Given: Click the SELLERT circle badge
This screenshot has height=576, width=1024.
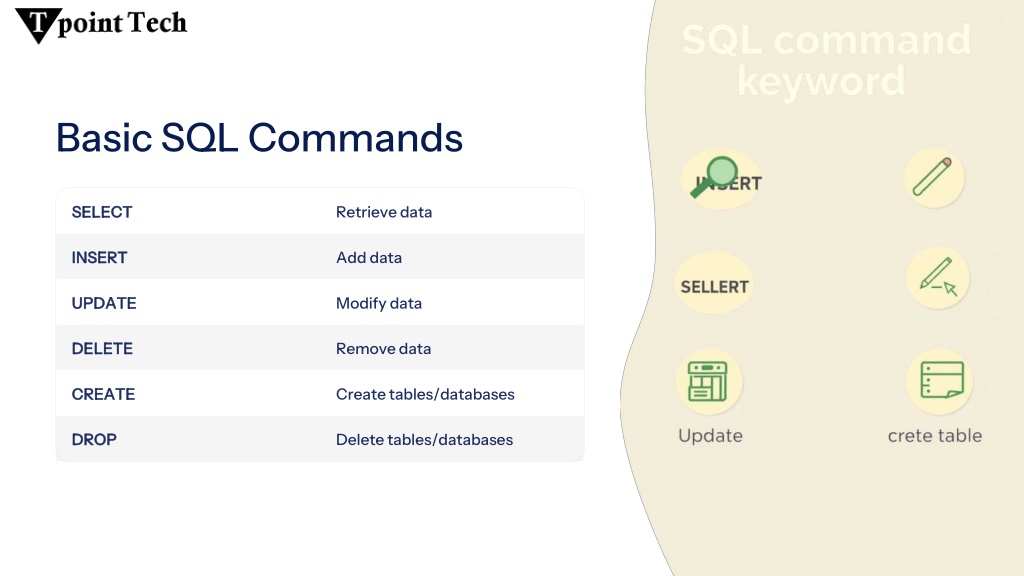Looking at the screenshot, I should (714, 285).
